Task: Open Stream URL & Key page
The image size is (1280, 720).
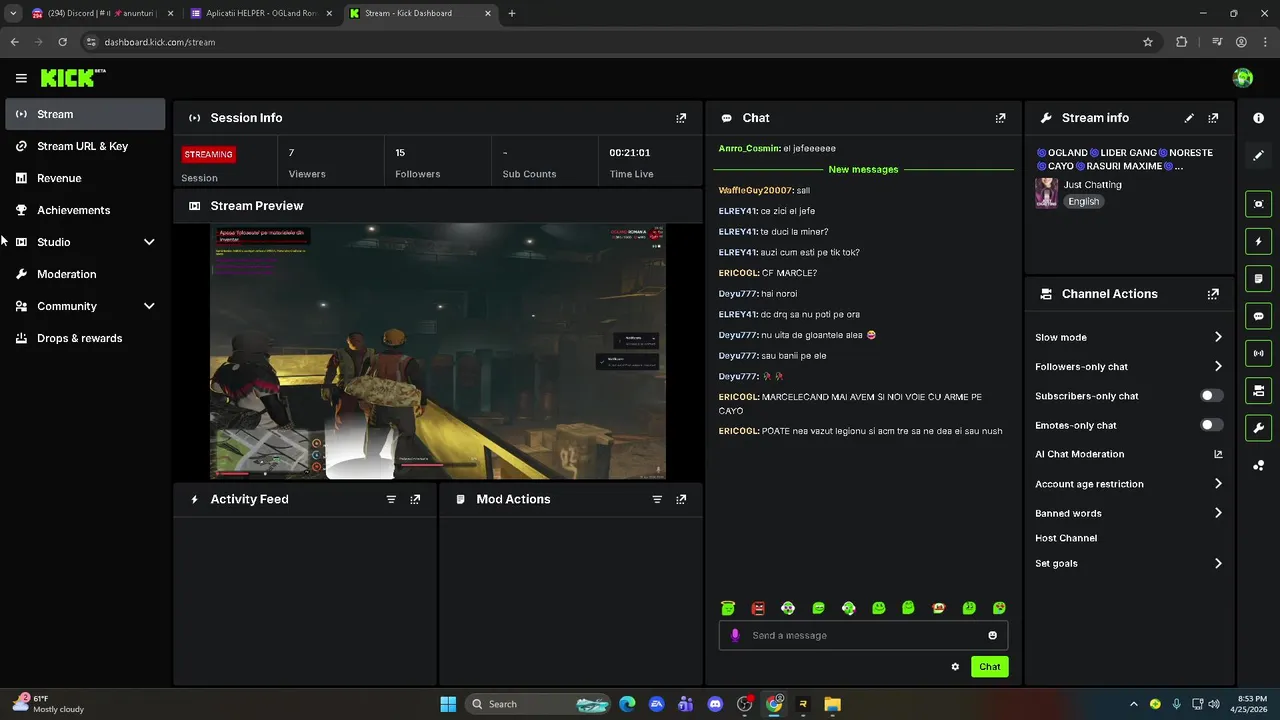Action: click(85, 146)
